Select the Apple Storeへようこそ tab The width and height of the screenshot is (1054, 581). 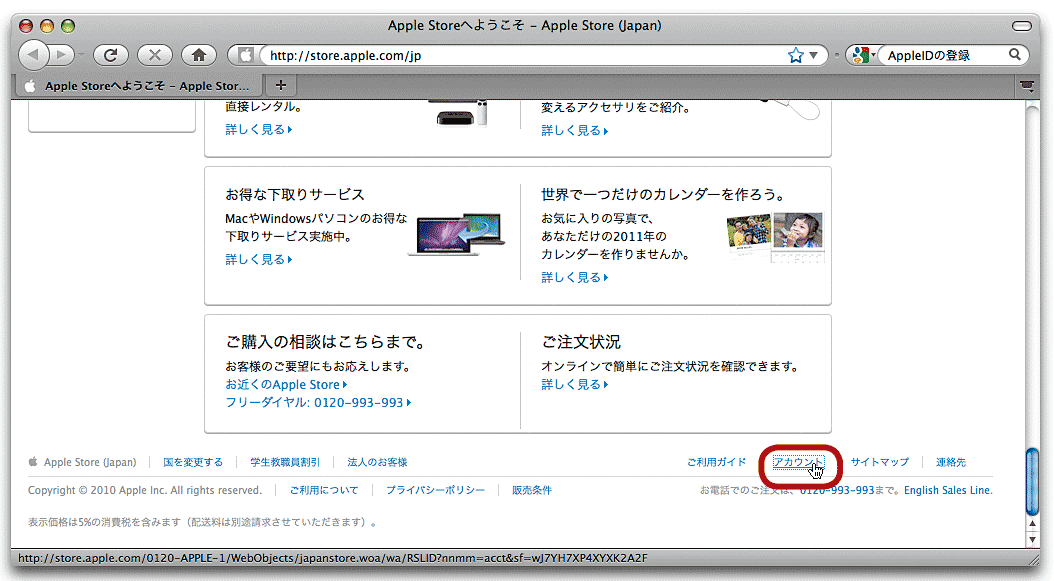pos(138,85)
